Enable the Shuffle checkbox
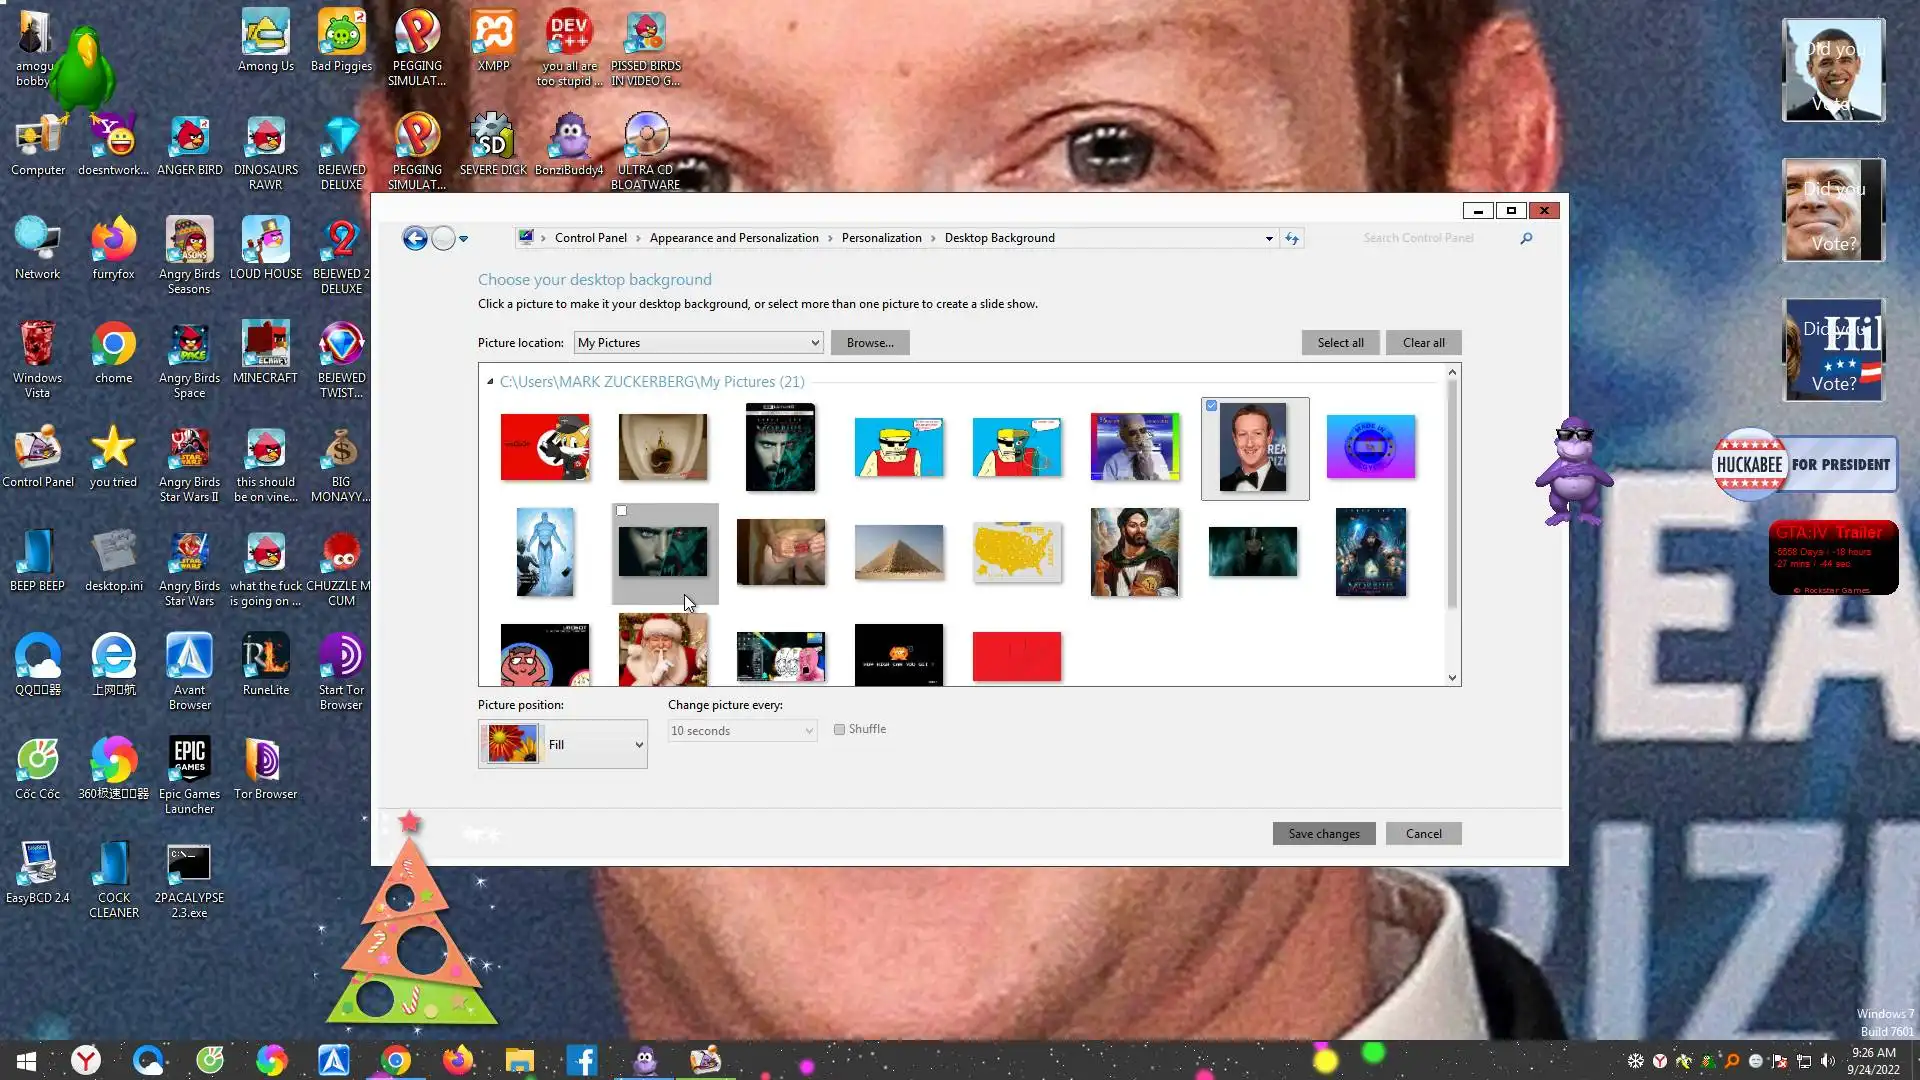 click(840, 730)
